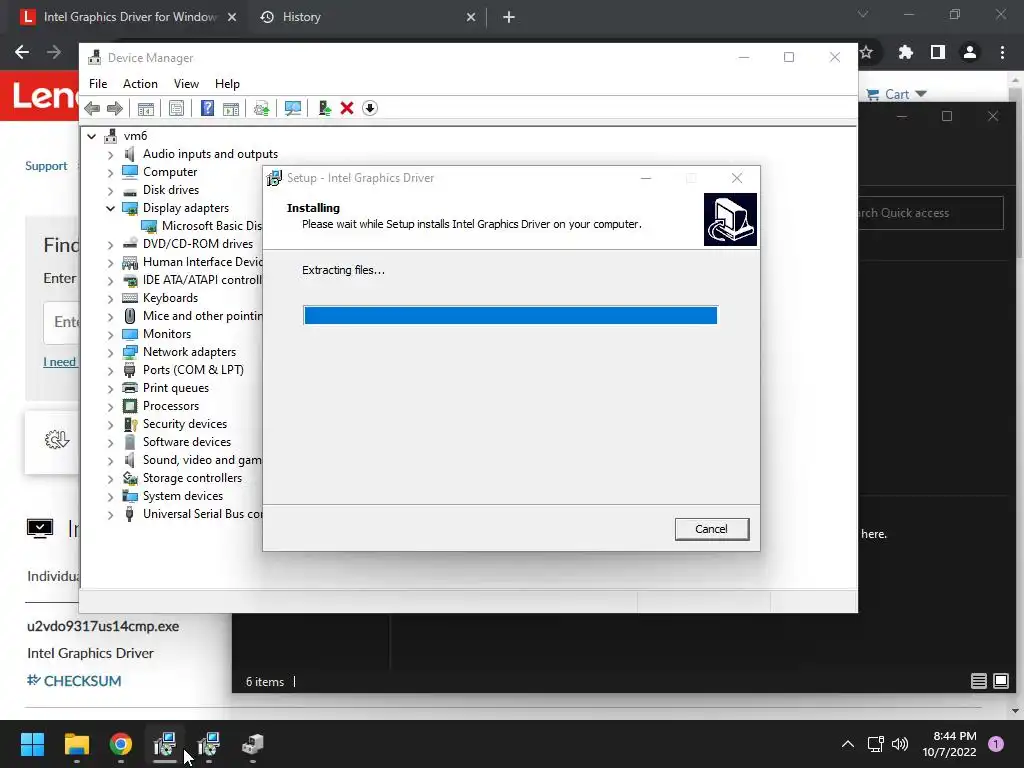Viewport: 1024px width, 768px height.
Task: Open the File menu in Device Manager
Action: tap(98, 84)
